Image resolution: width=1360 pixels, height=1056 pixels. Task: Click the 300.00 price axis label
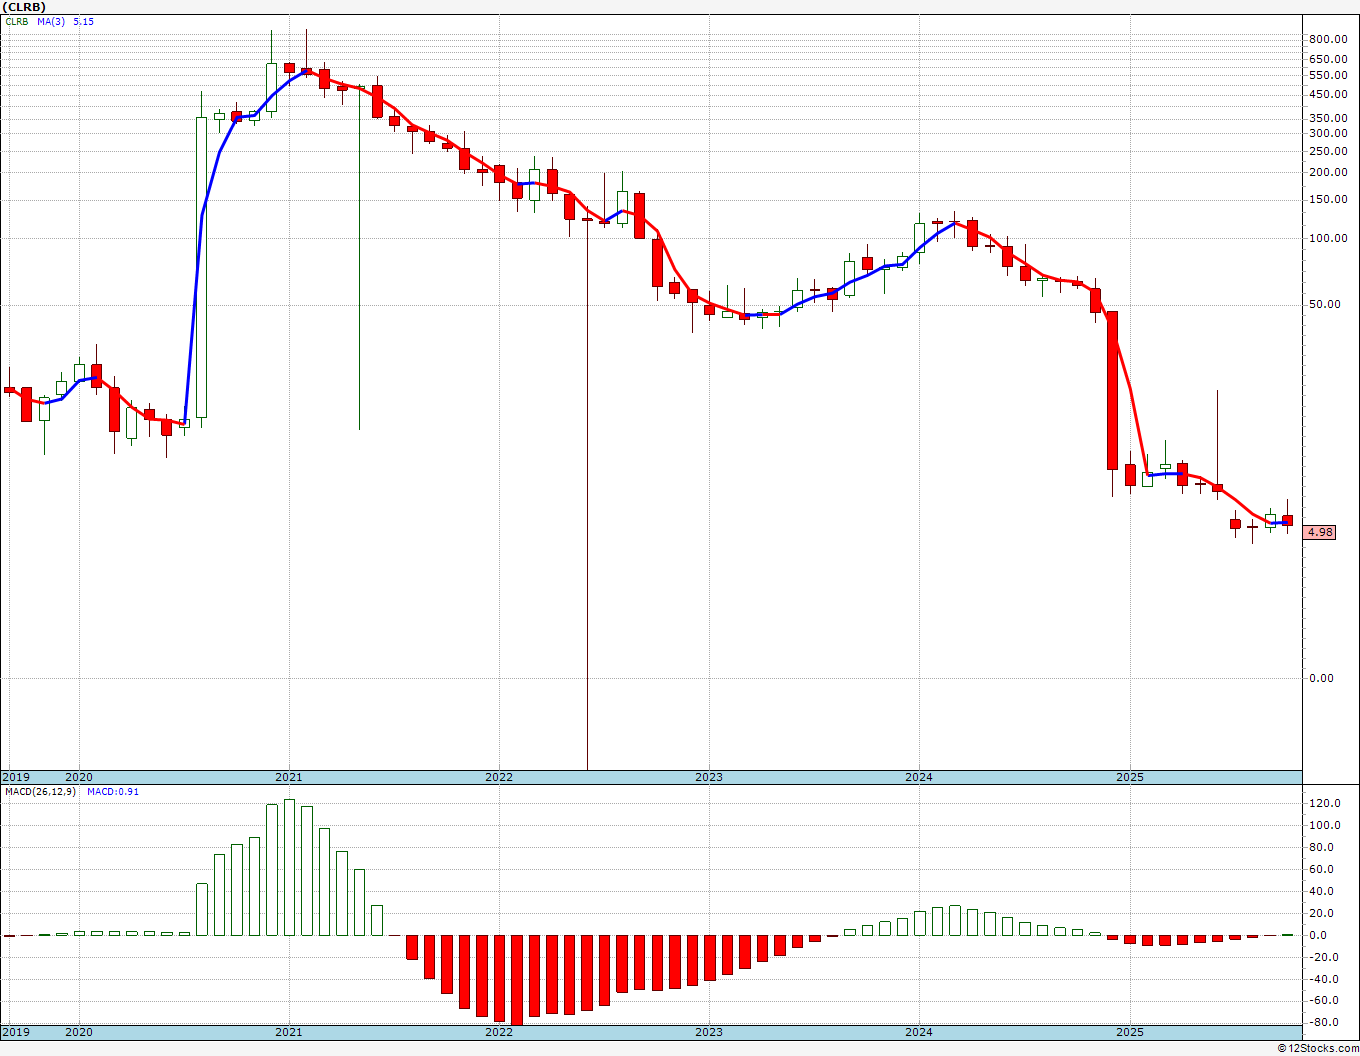[1326, 133]
